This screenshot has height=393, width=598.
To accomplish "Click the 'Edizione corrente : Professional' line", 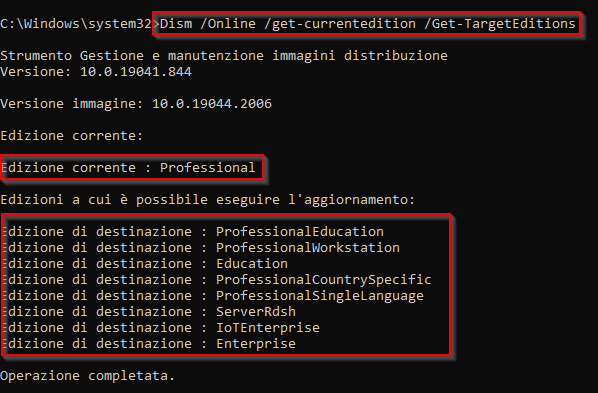I will [x=128, y=168].
